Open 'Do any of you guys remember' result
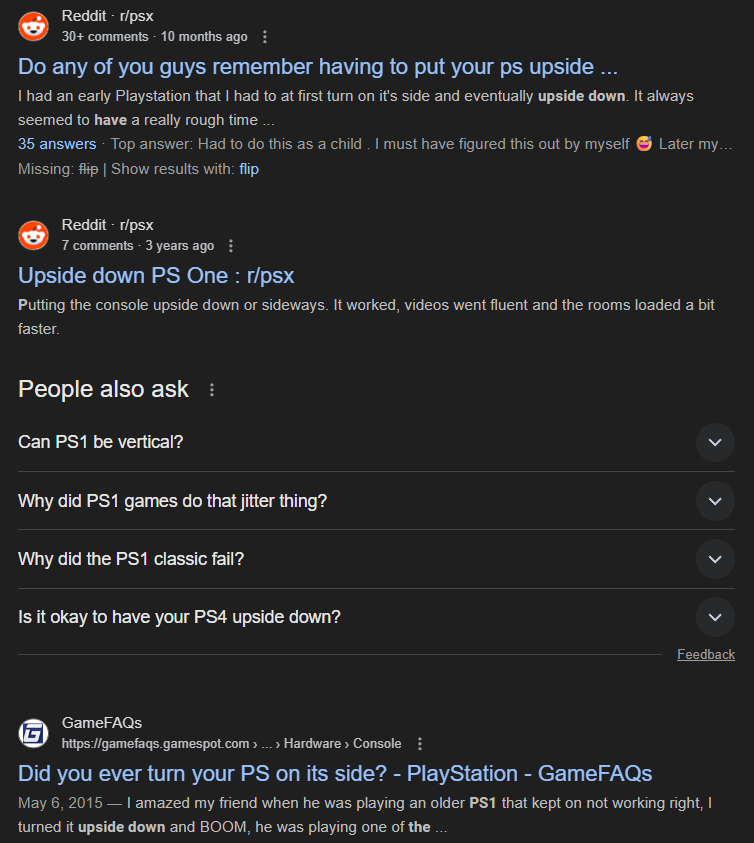 click(318, 67)
